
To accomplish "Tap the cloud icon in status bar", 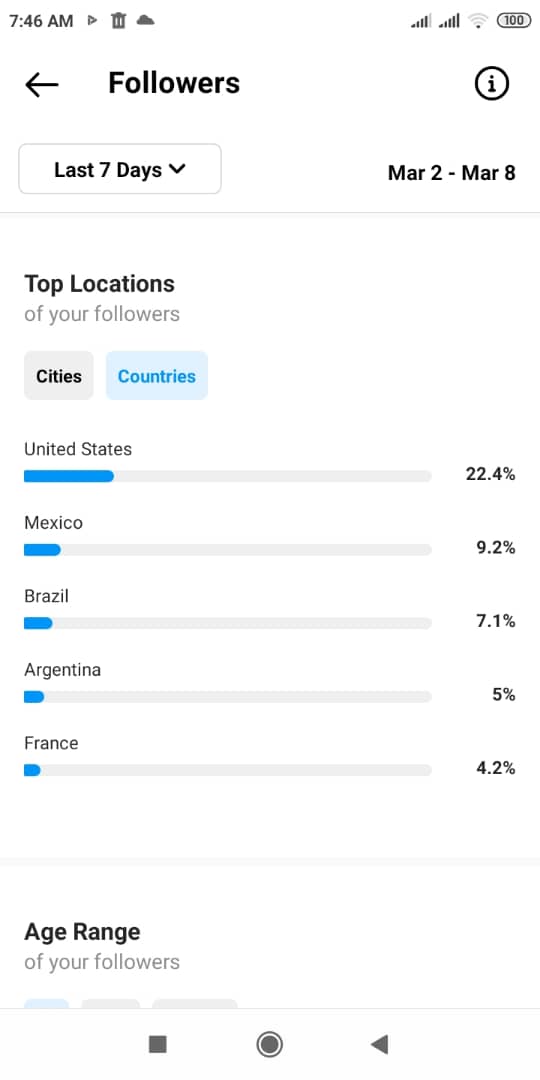I will (x=145, y=21).
